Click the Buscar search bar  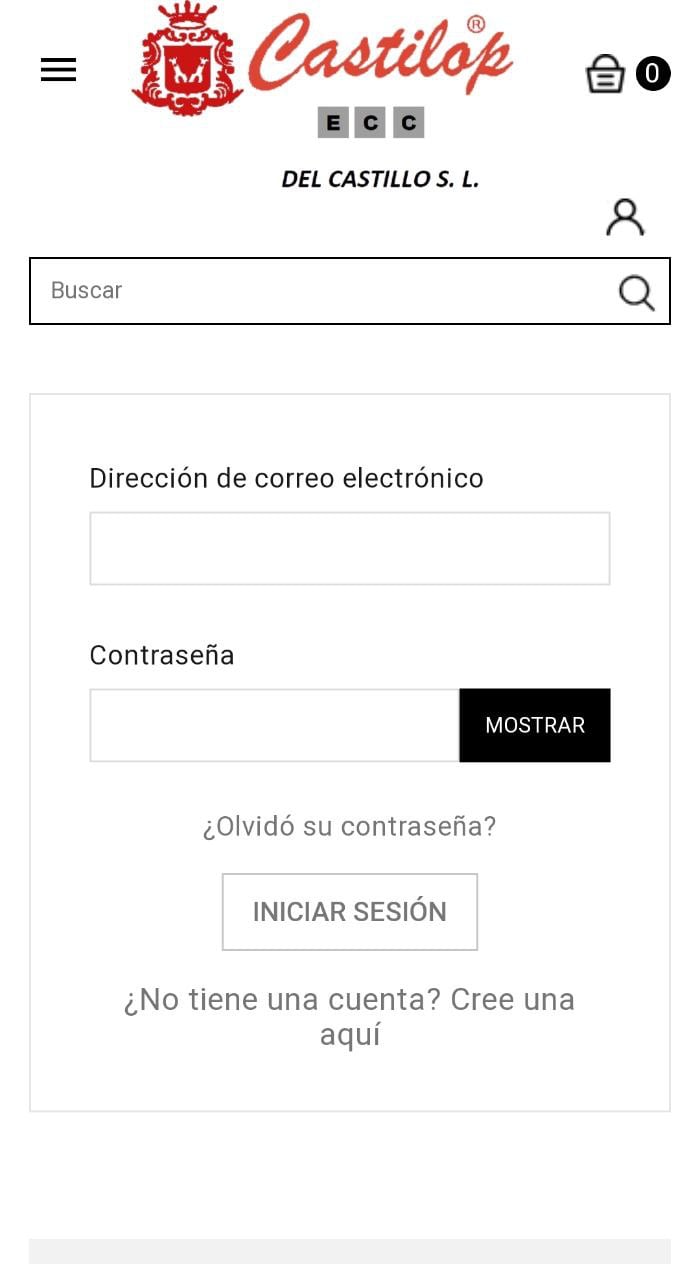tap(300, 292)
